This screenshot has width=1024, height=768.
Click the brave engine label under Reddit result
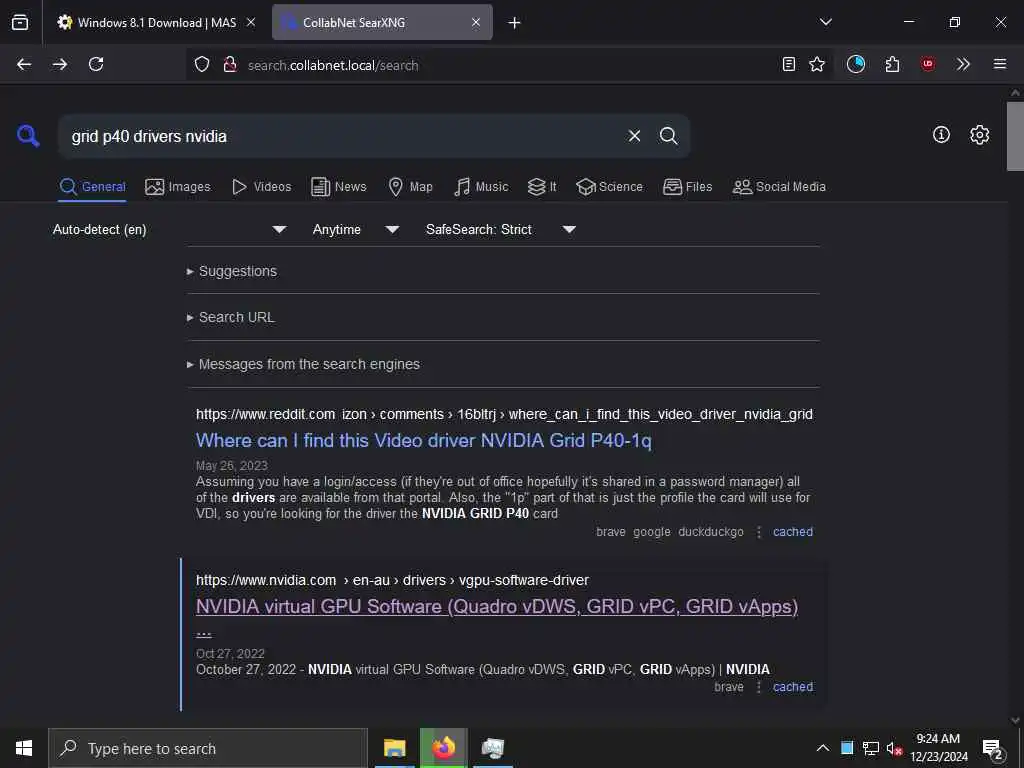pos(611,532)
